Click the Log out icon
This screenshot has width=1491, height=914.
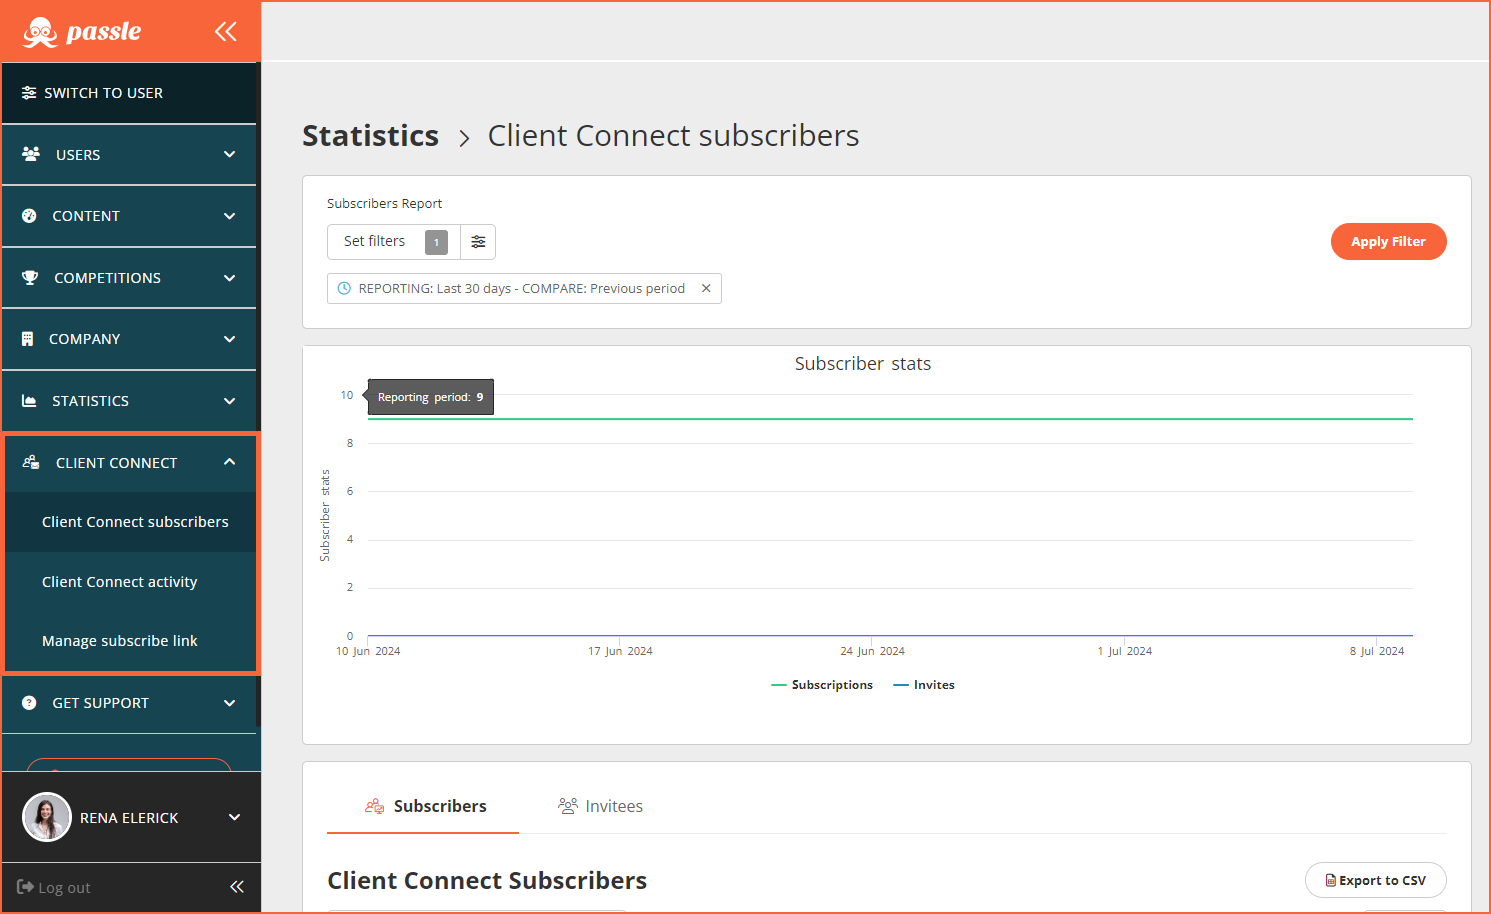pos(26,887)
